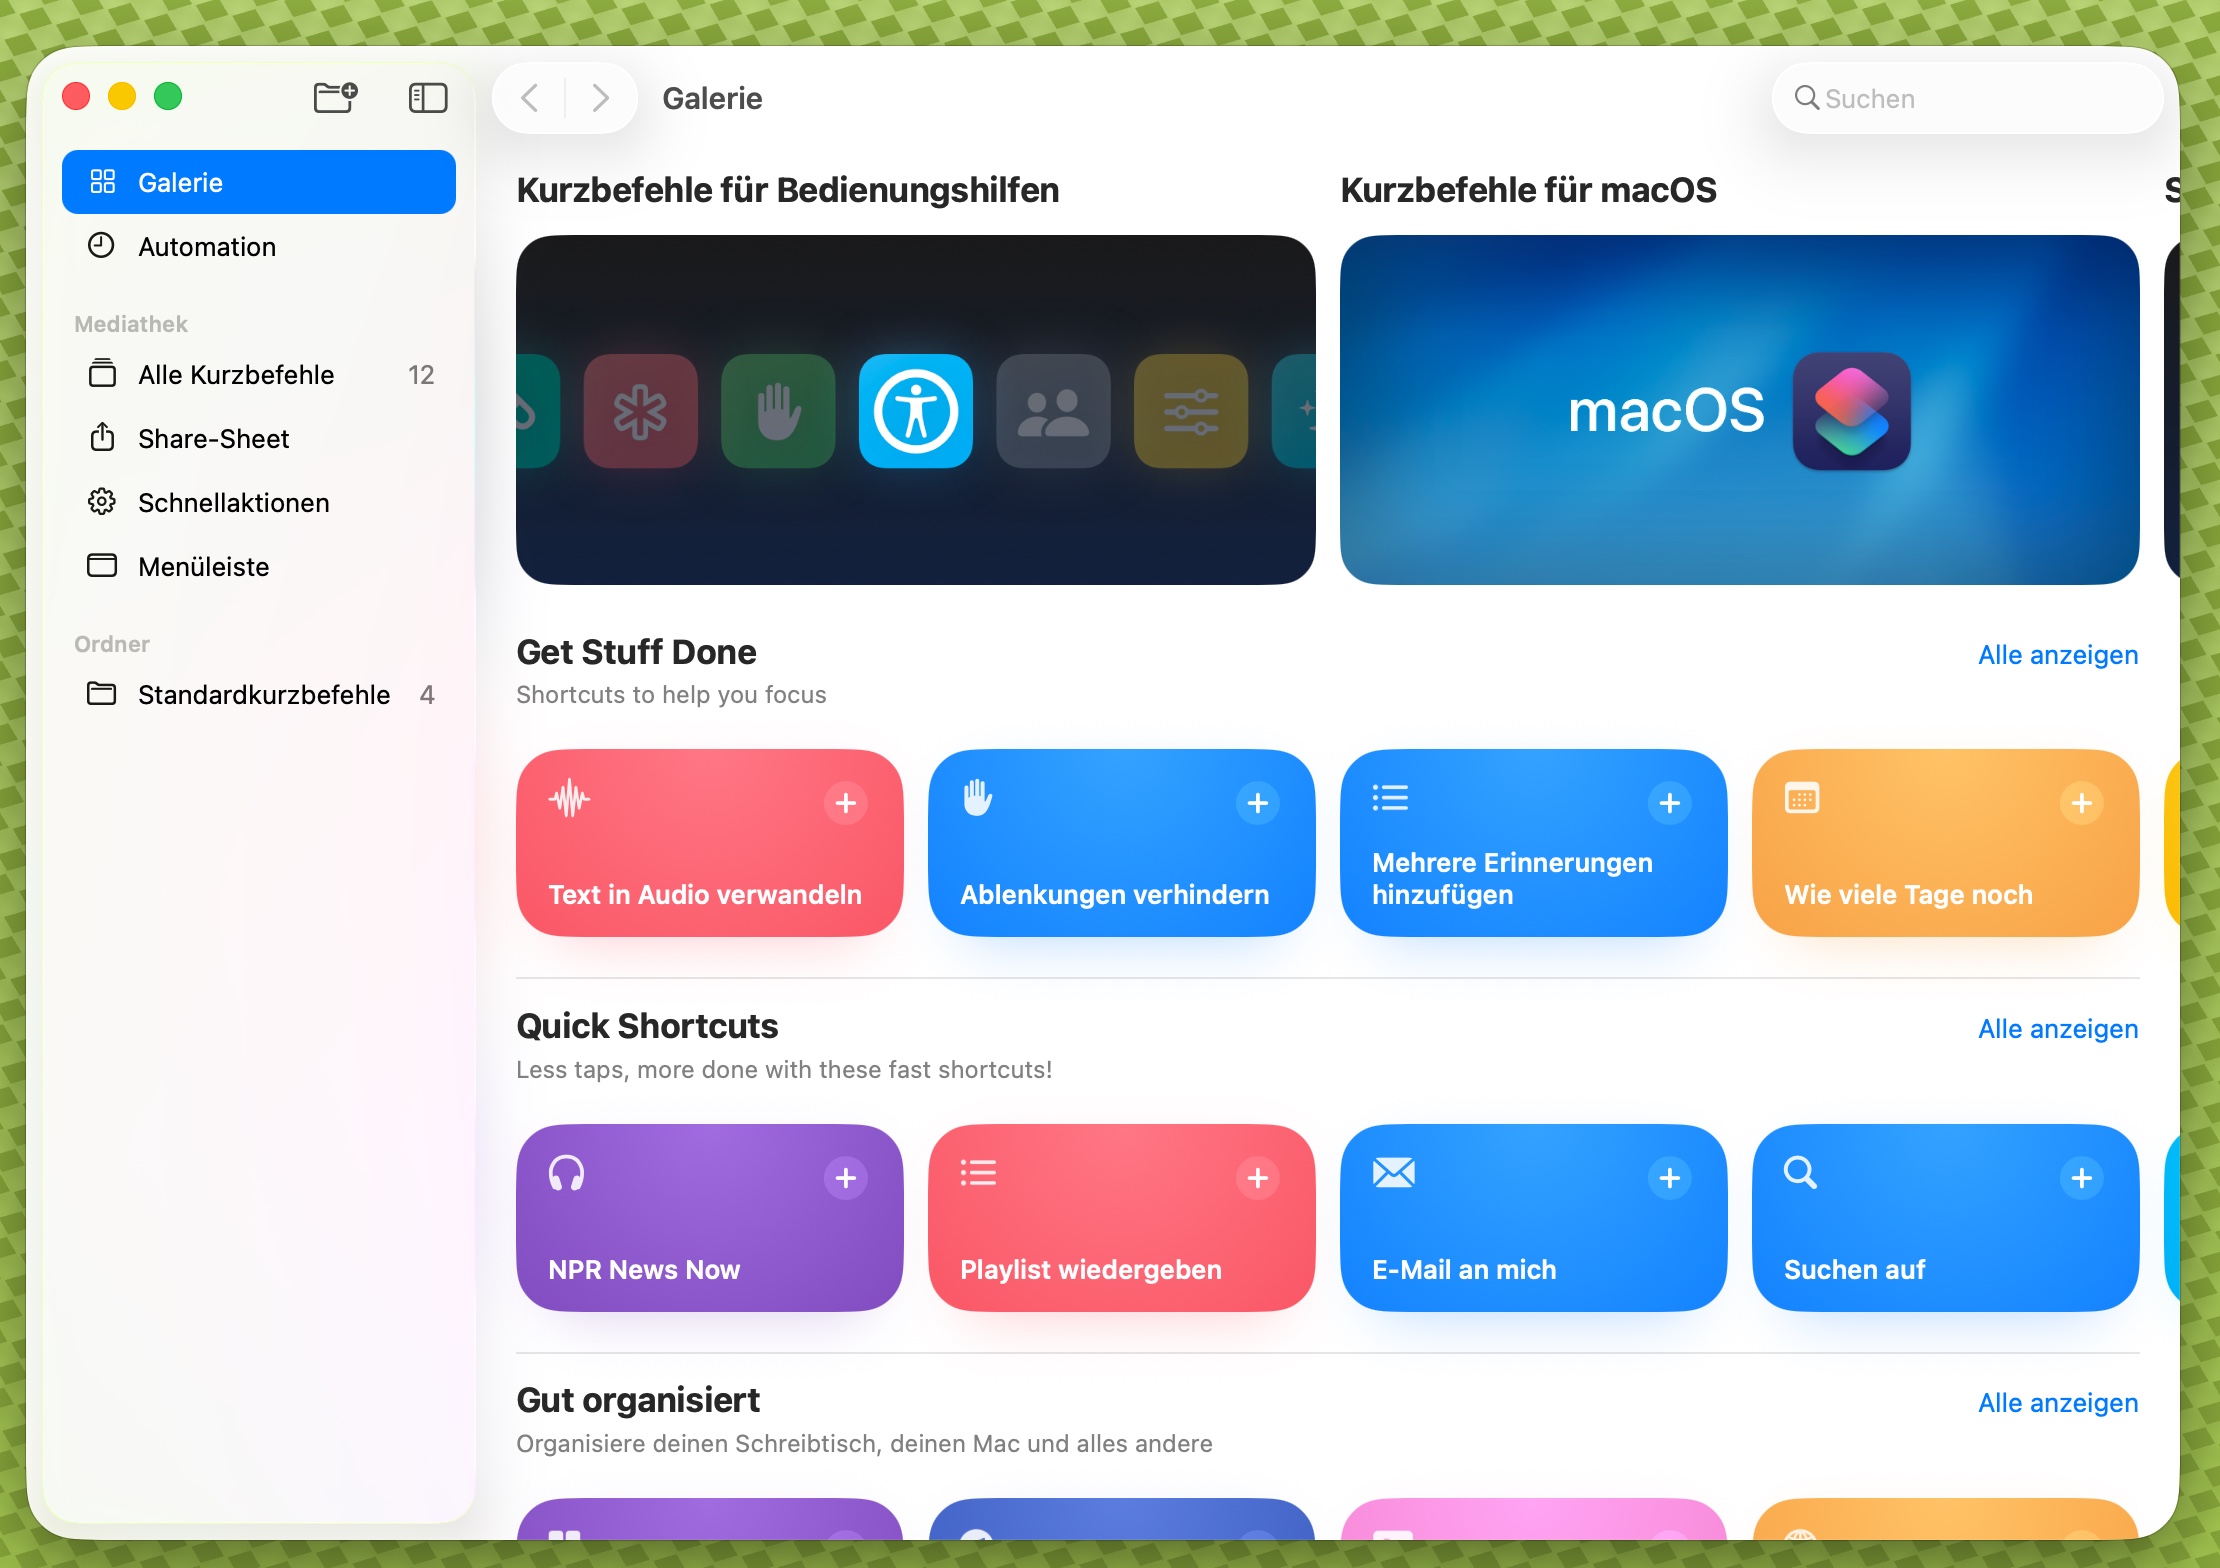Click into the Suchen search field

pos(1967,98)
